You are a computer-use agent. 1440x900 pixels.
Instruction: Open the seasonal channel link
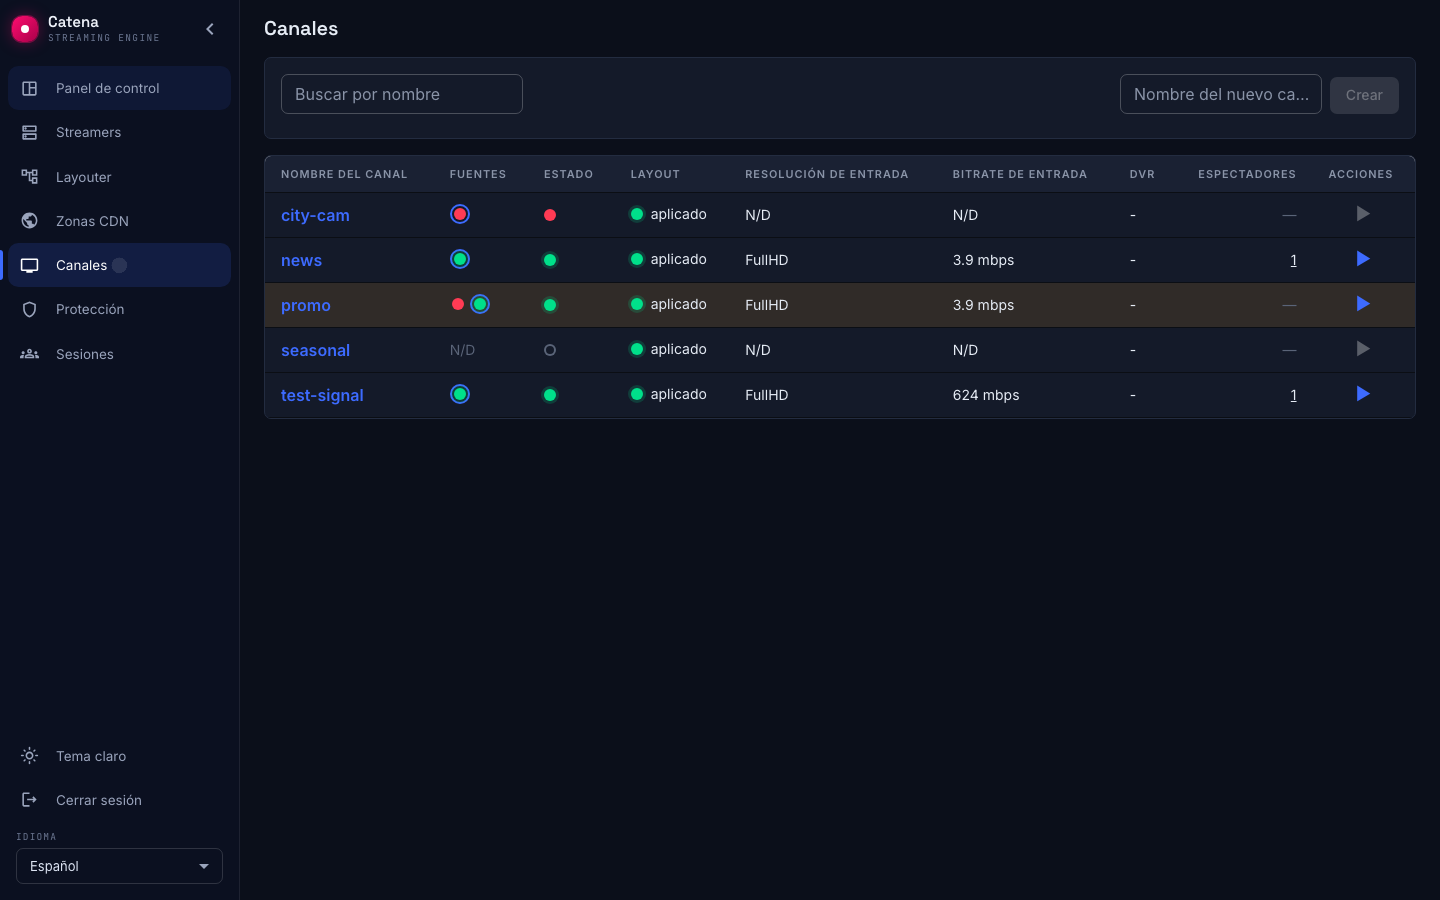point(315,350)
